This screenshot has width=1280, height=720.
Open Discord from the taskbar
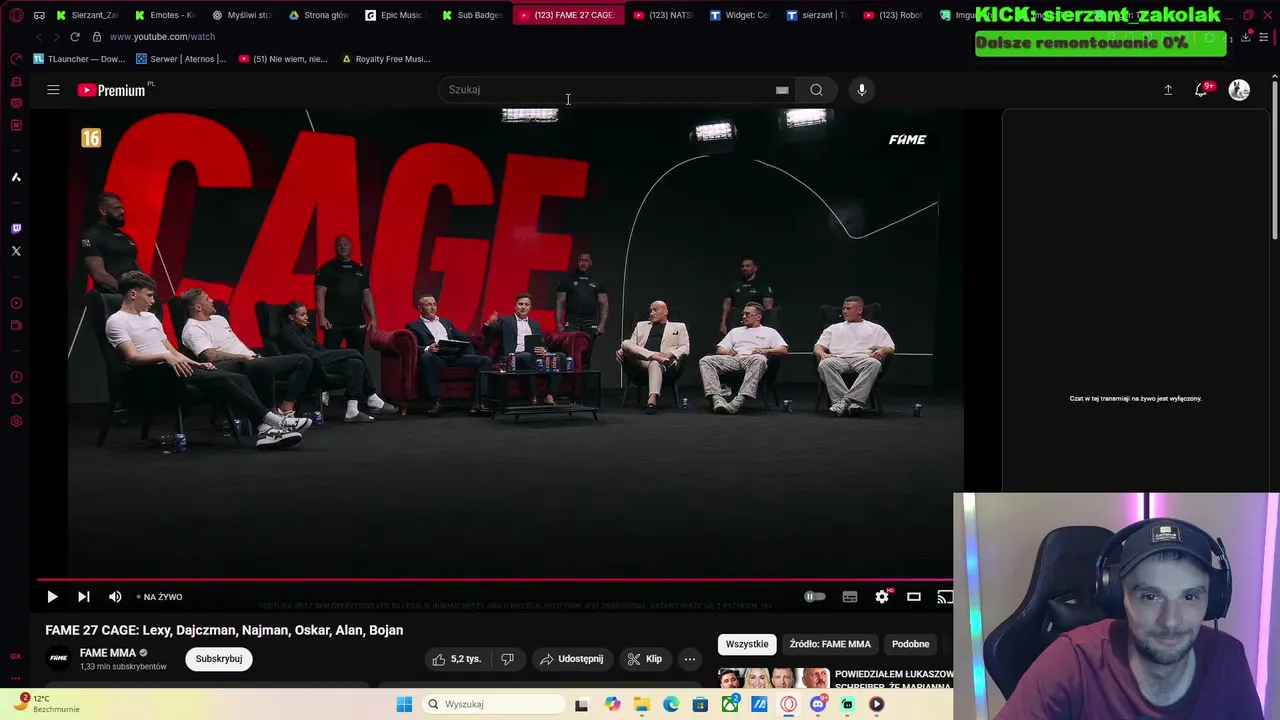point(818,704)
